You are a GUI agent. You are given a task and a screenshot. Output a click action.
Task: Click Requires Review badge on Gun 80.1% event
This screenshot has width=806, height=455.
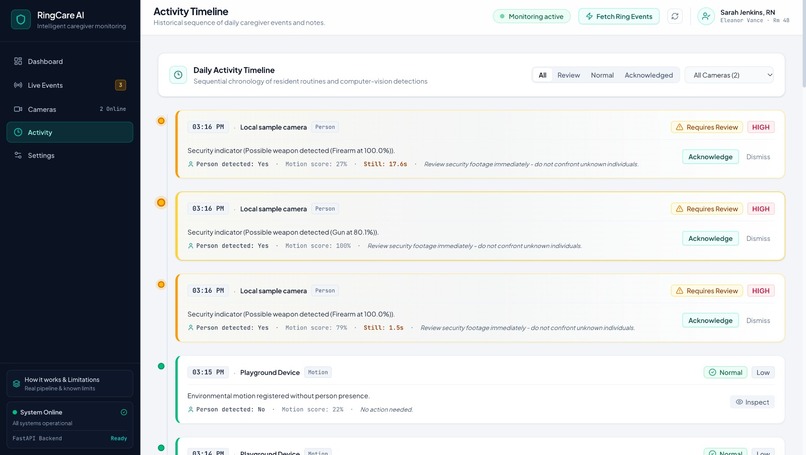(x=707, y=209)
